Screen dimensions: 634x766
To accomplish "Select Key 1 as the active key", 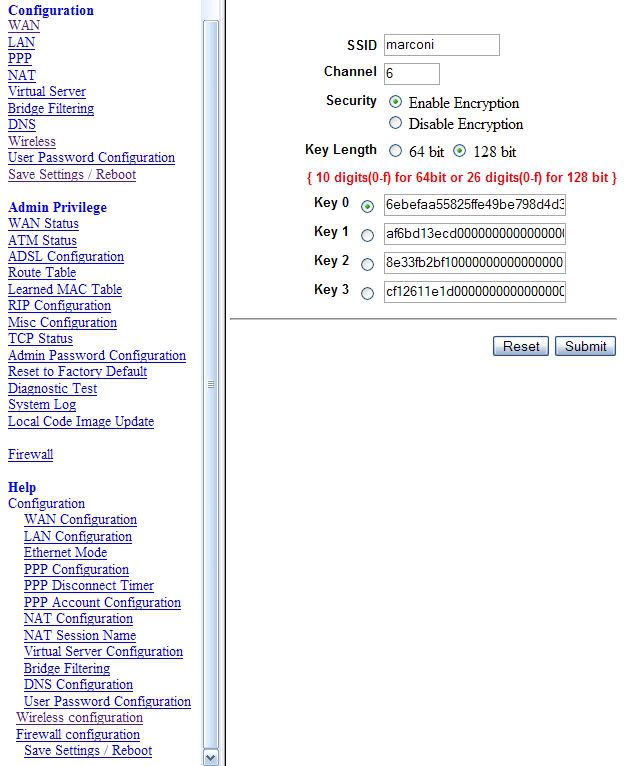I will pyautogui.click(x=368, y=235).
